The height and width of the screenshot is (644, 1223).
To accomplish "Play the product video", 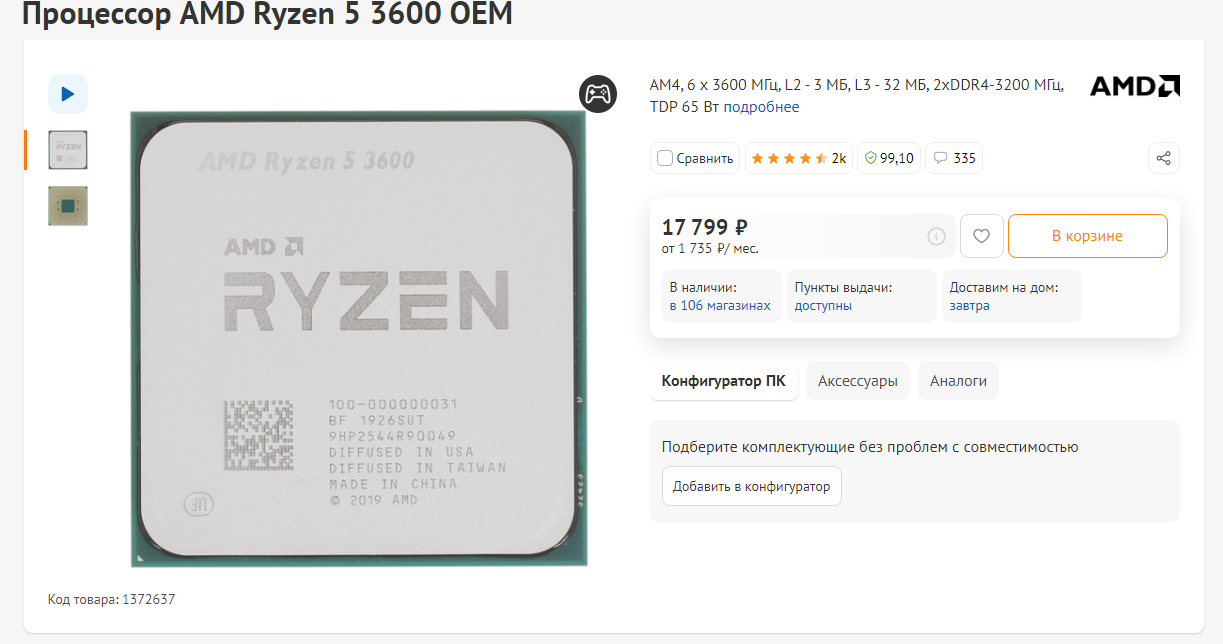I will click(68, 94).
